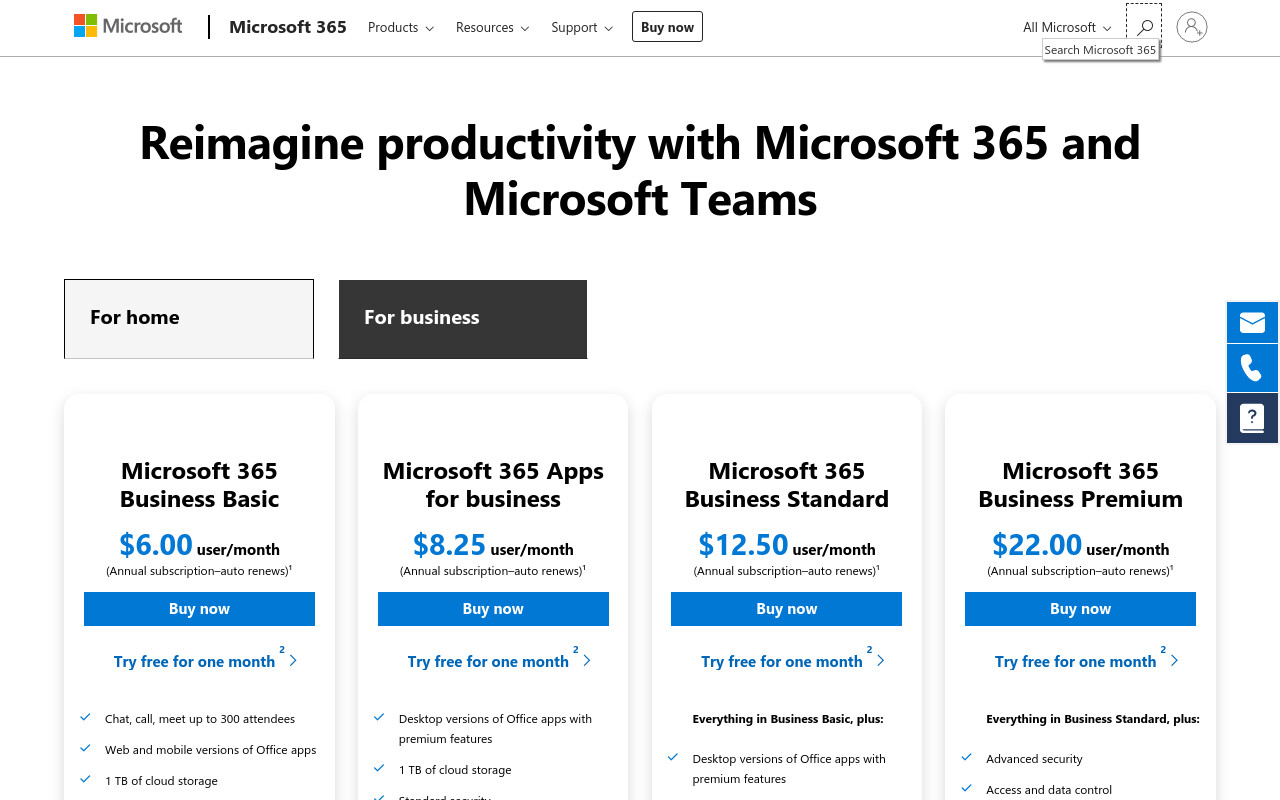Click the Reimagine productivity page headline
Screen dimensions: 1280x800
click(x=640, y=170)
